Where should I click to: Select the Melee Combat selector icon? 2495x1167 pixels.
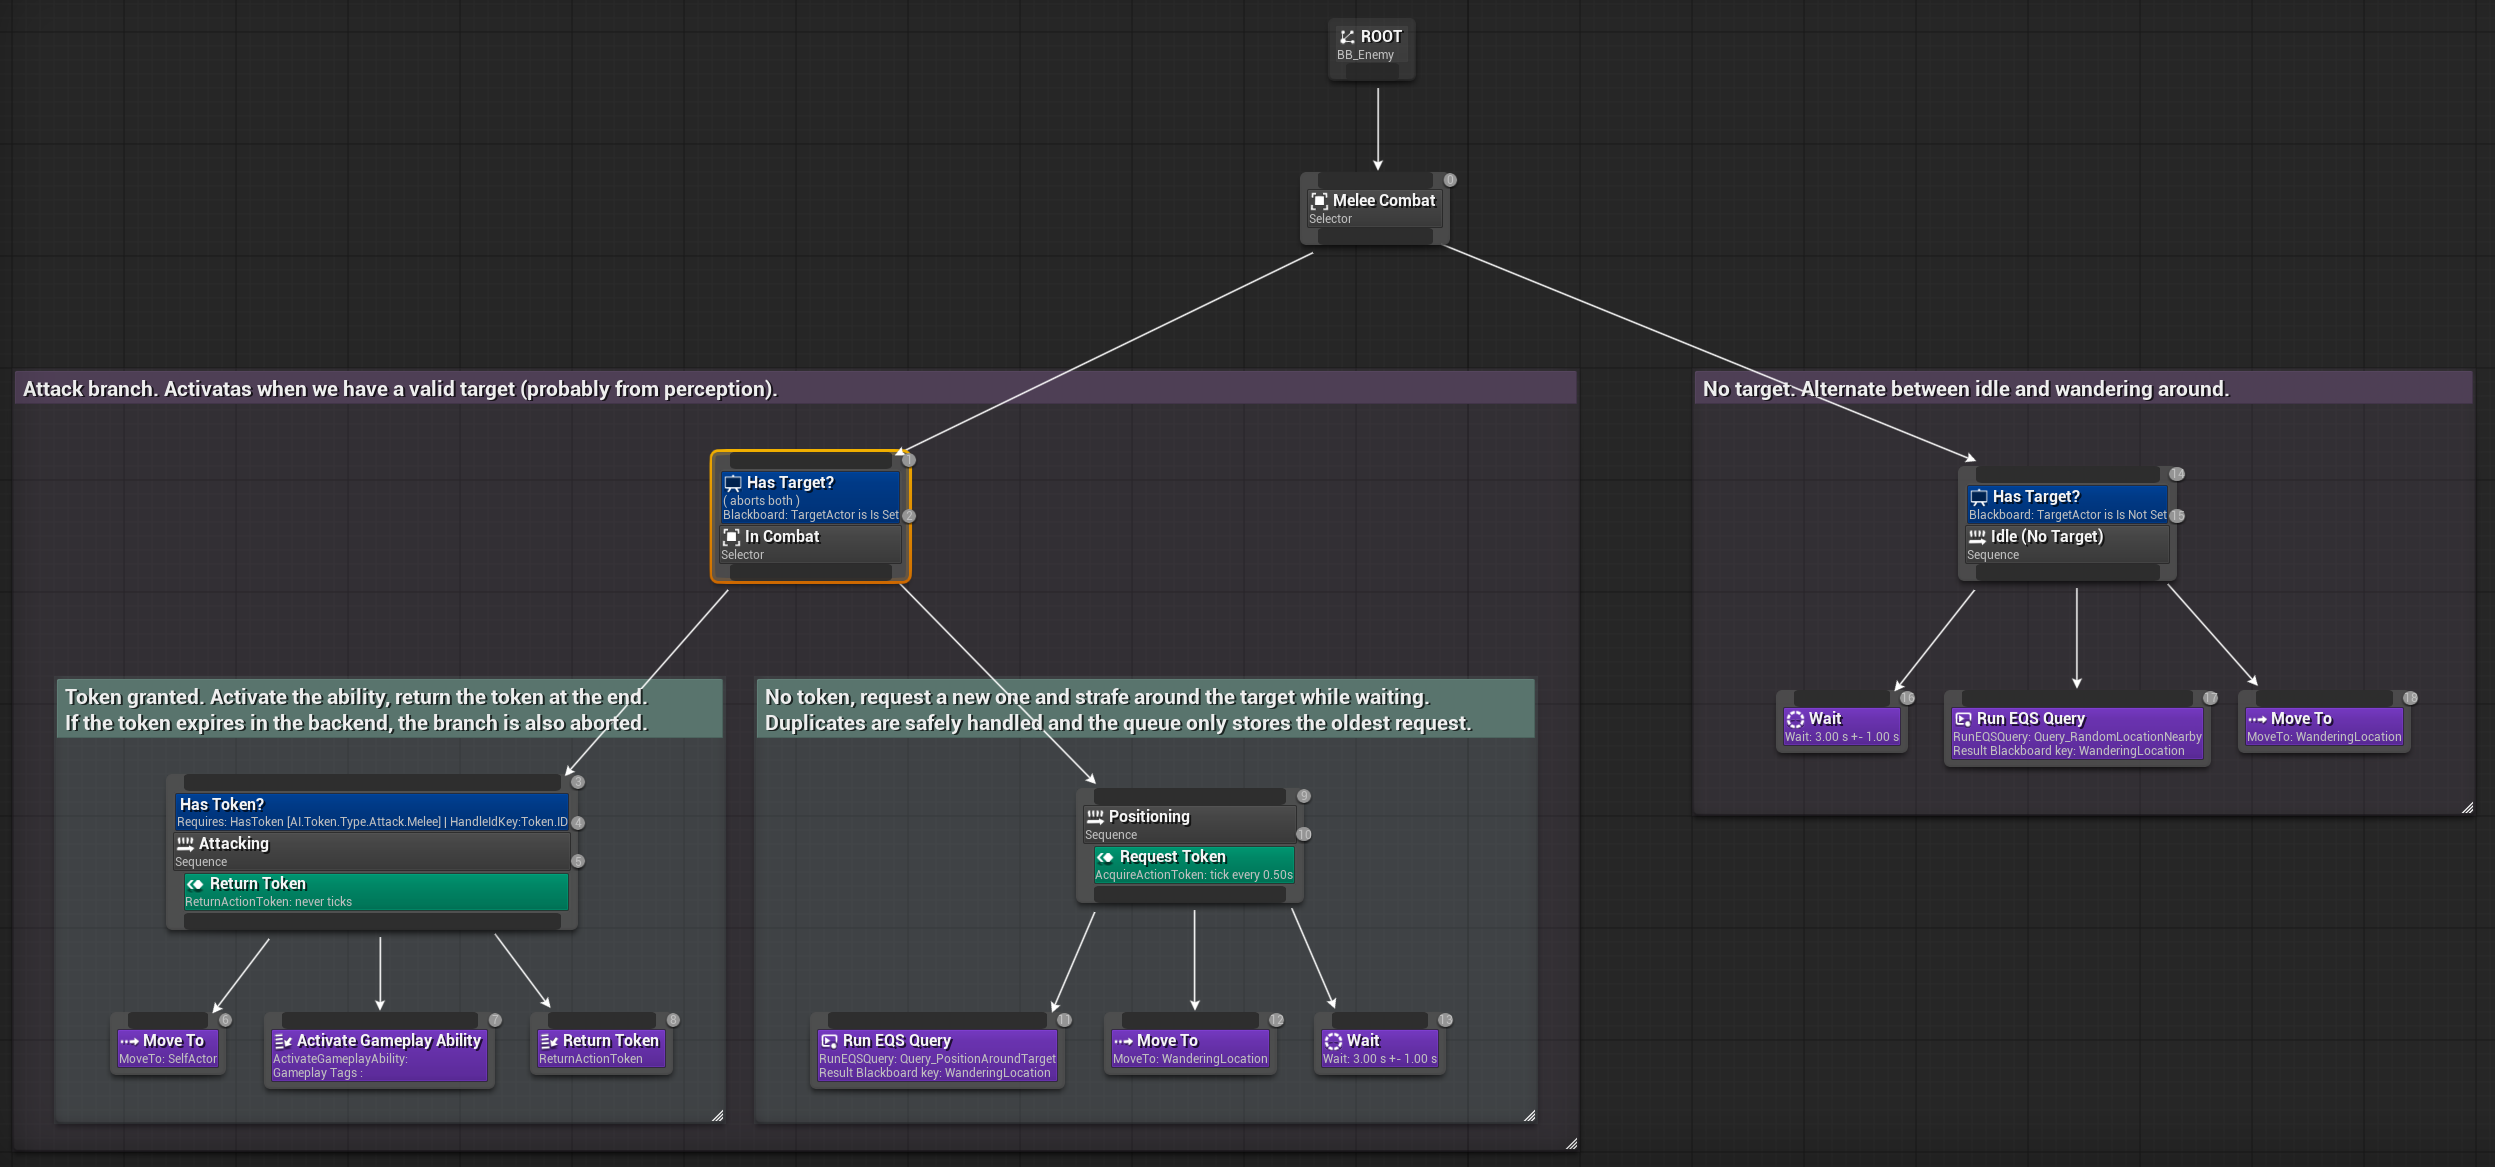coord(1319,200)
